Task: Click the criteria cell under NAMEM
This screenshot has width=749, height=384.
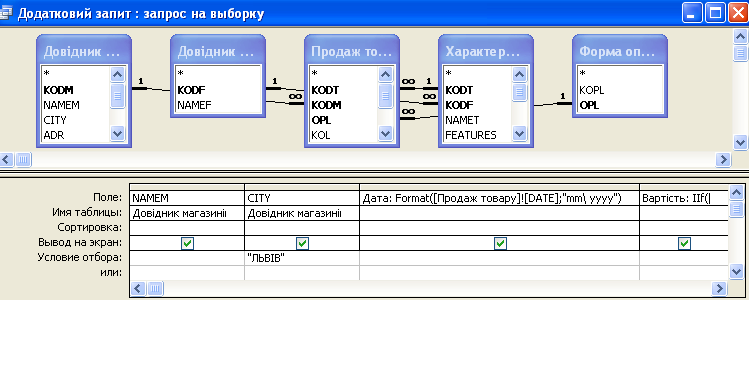Action: click(187, 258)
